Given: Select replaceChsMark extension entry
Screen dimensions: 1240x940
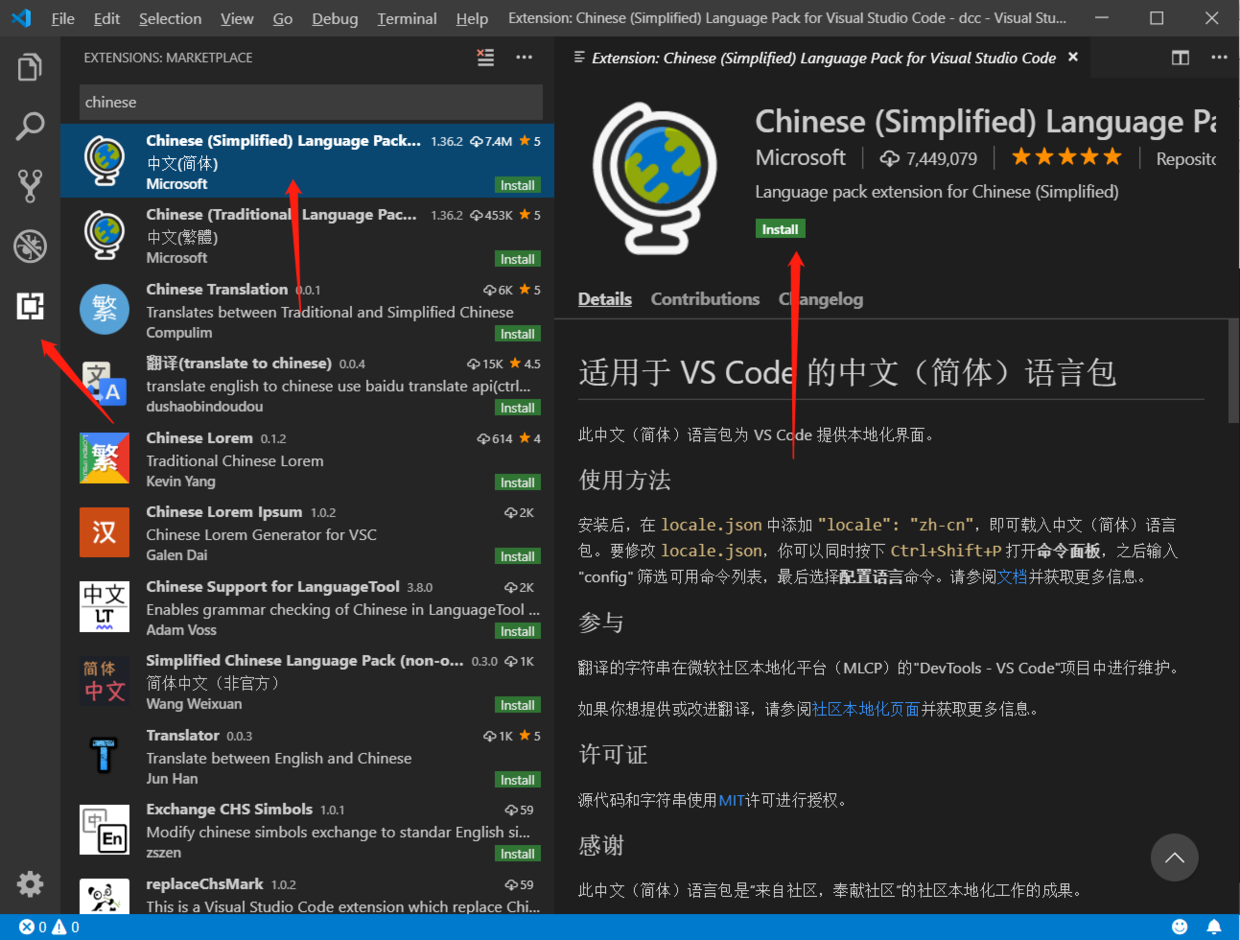Looking at the screenshot, I should (307, 892).
